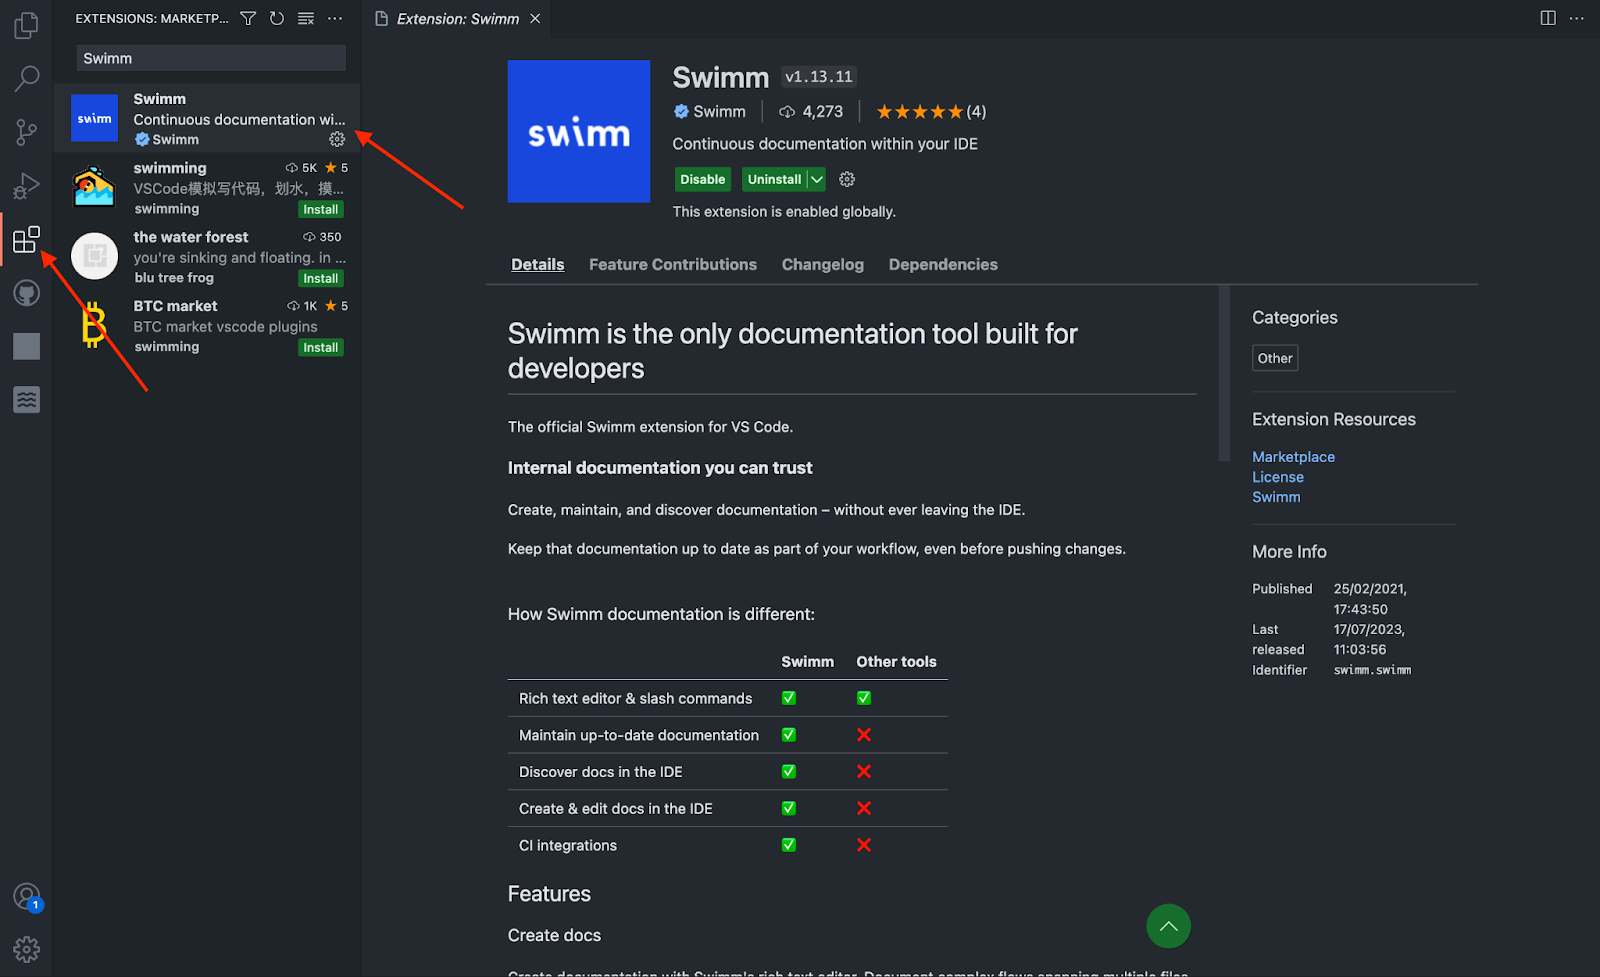This screenshot has width=1600, height=977.
Task: Close the Extension: Swimm tab
Action: (535, 19)
